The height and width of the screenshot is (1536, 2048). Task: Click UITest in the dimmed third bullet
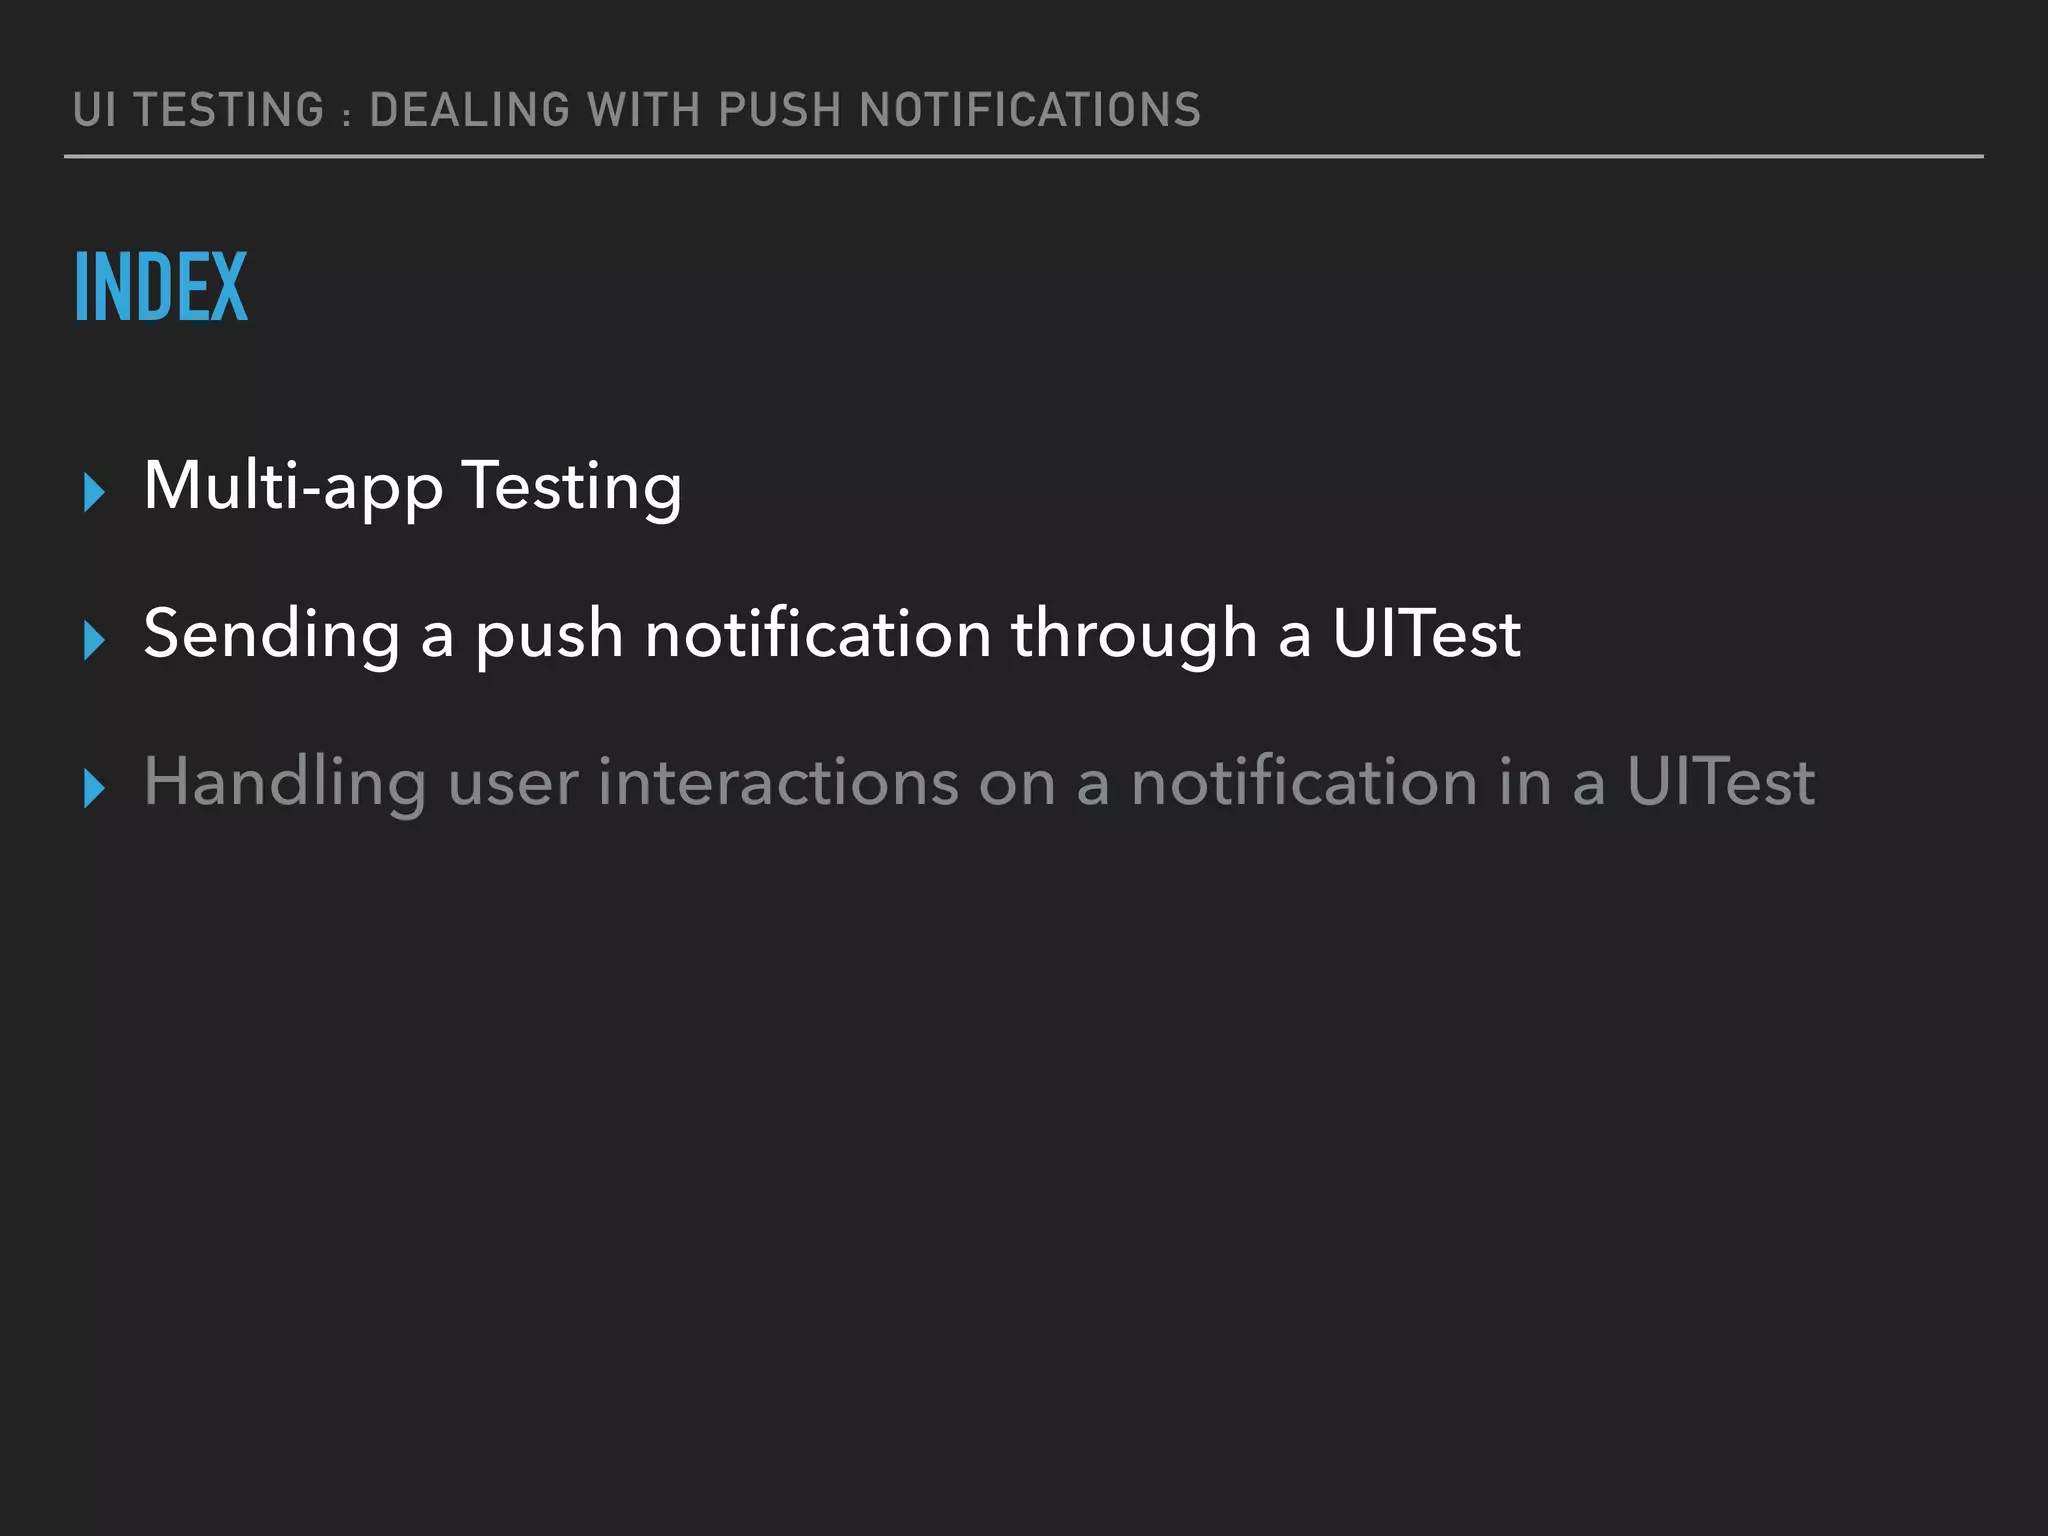[1720, 782]
